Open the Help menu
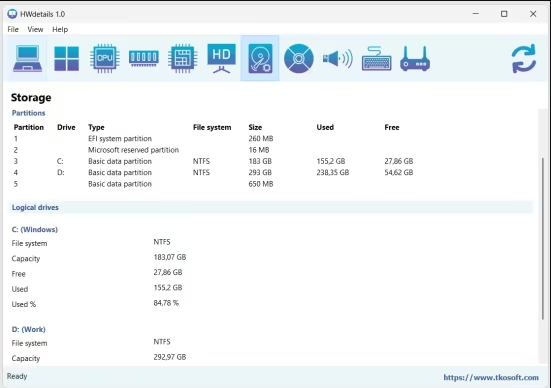Screen dimensions: 551x388 [x=60, y=30]
